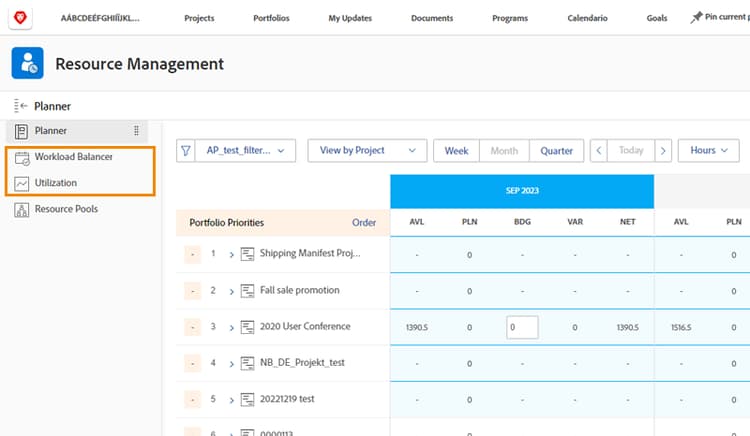Viewport: 750px width, 436px height.
Task: Open the AP_test_filter dropdown
Action: coord(245,151)
